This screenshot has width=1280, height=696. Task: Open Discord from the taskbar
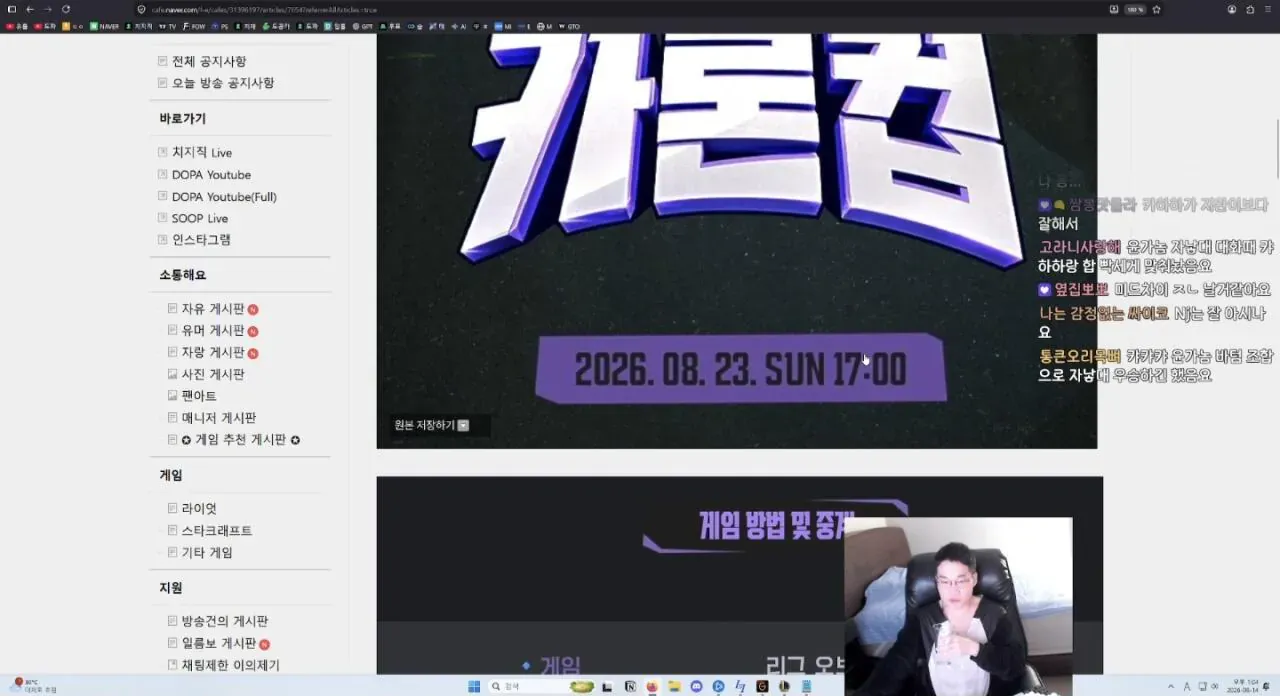click(x=696, y=687)
